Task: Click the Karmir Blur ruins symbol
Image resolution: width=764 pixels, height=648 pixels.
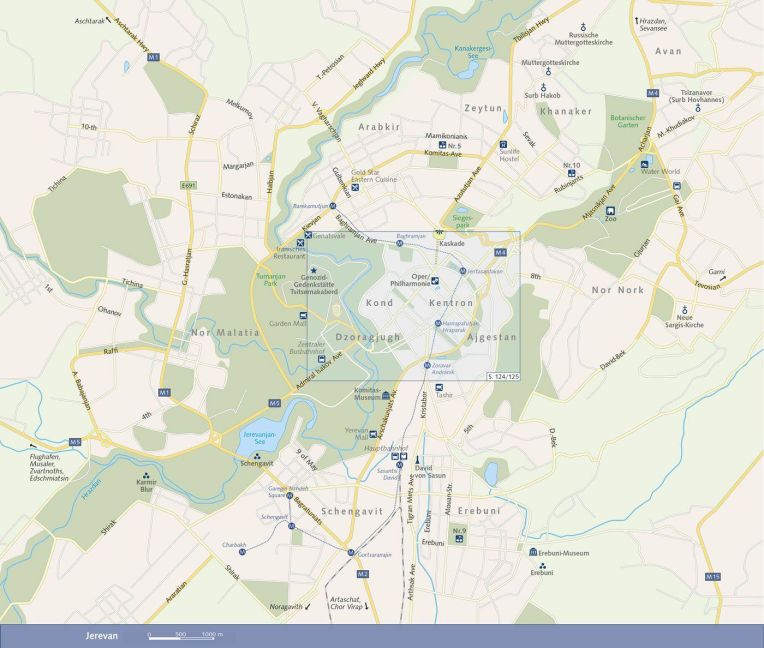Action: pos(147,477)
